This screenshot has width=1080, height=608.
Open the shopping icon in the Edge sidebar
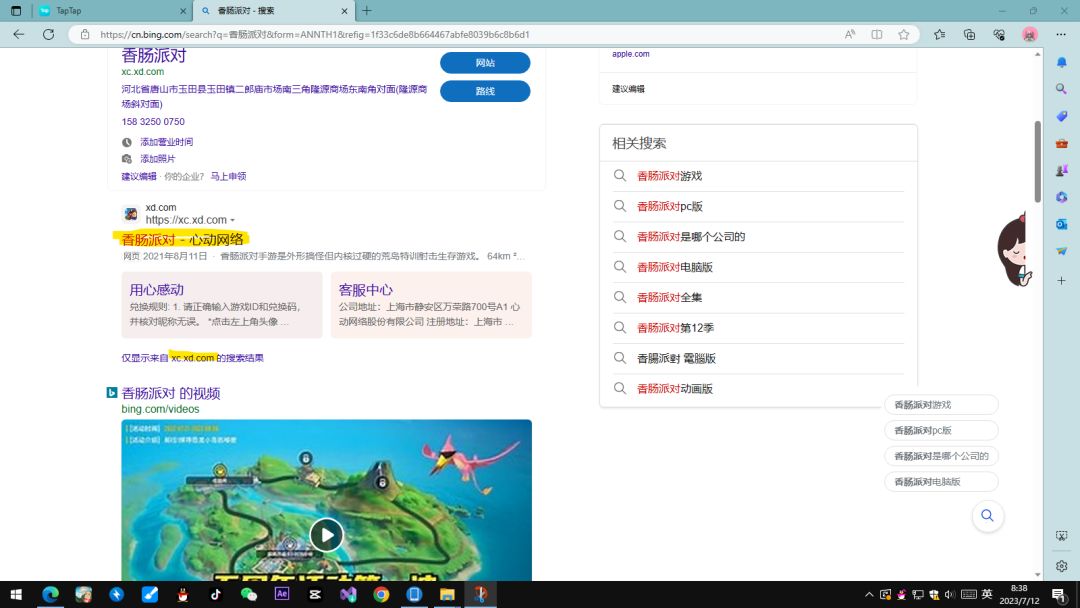coord(1062,117)
